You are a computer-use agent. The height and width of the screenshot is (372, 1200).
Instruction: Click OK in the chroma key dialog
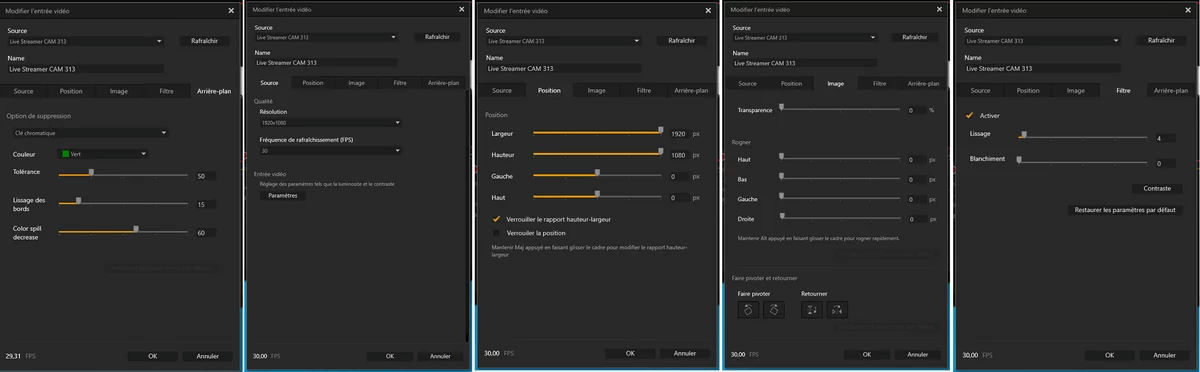[153, 356]
